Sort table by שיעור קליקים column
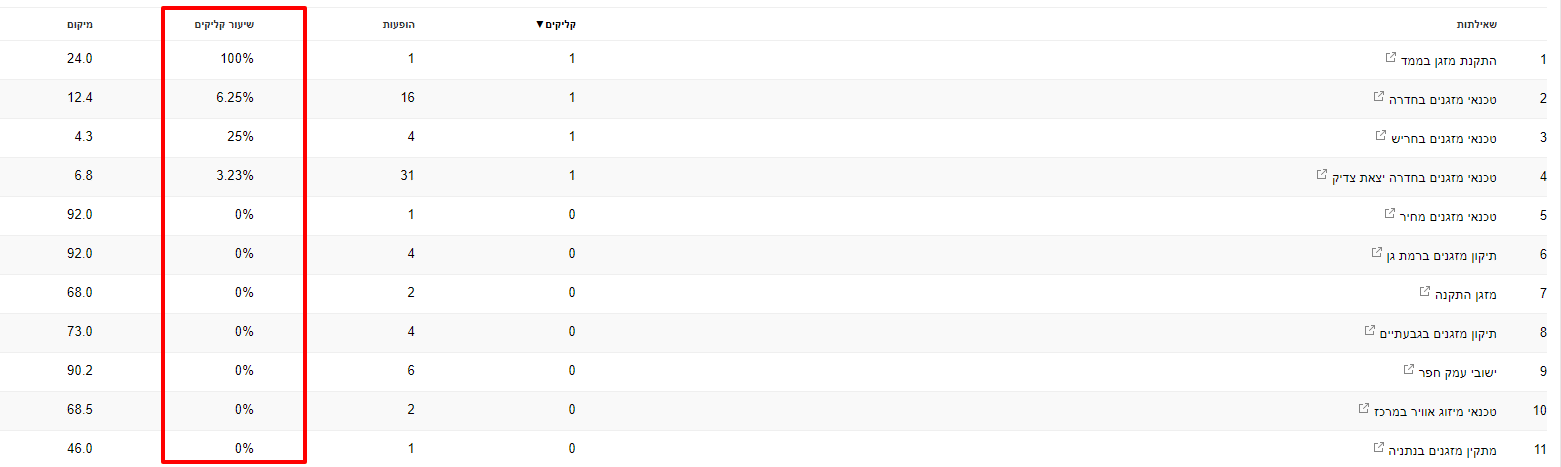 tap(224, 24)
